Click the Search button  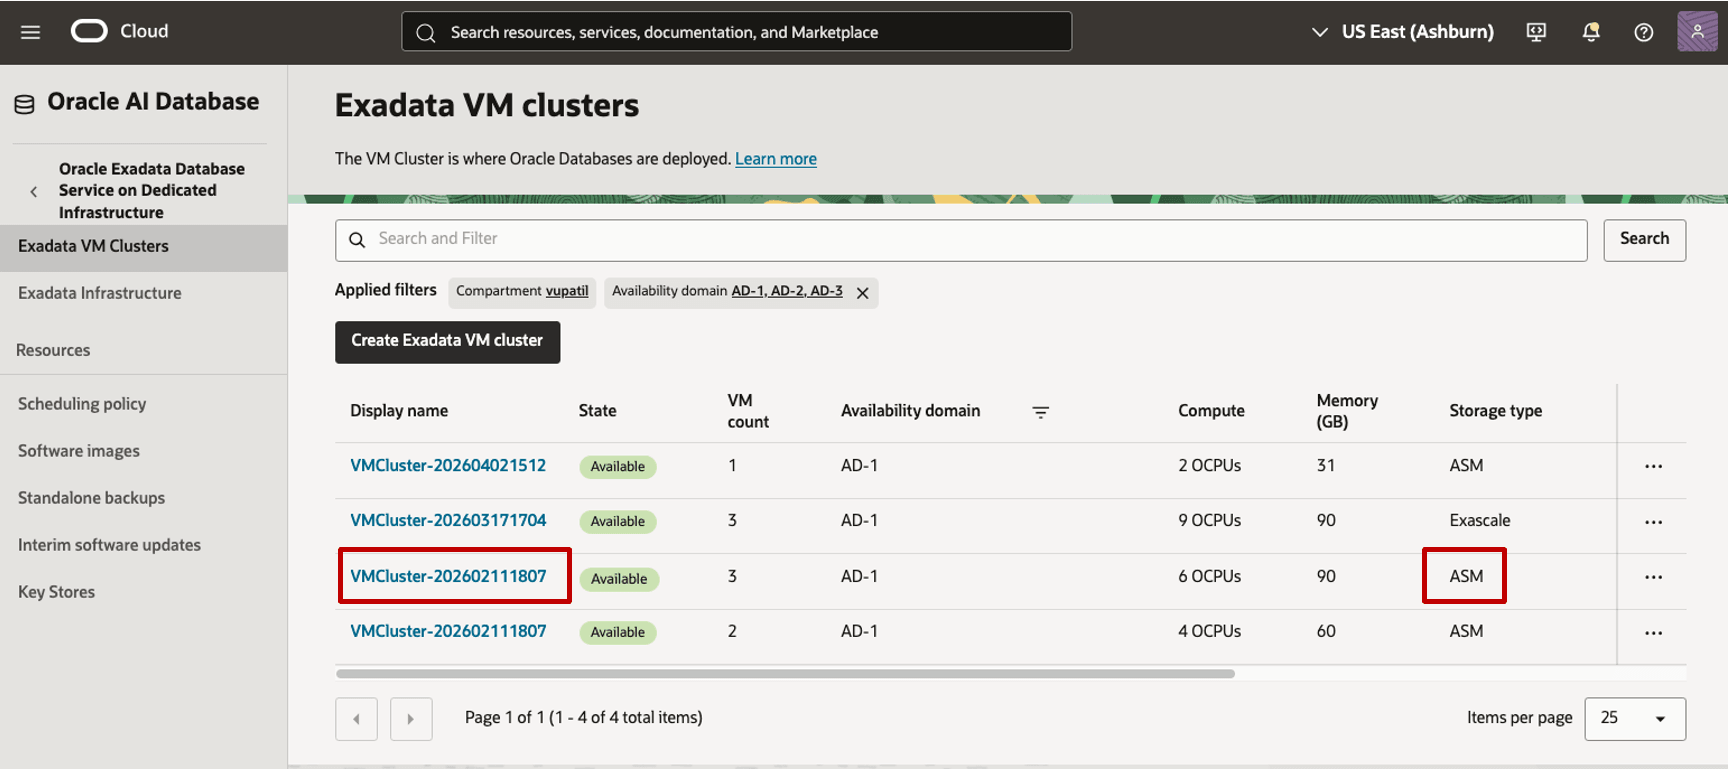(x=1644, y=240)
